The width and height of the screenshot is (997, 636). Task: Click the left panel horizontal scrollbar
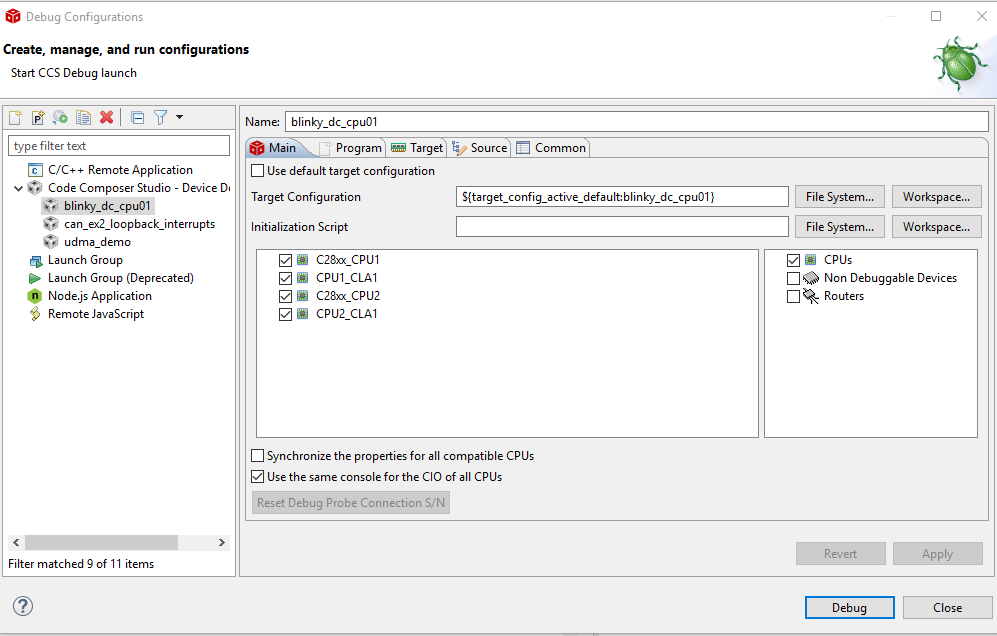pyautogui.click(x=100, y=542)
